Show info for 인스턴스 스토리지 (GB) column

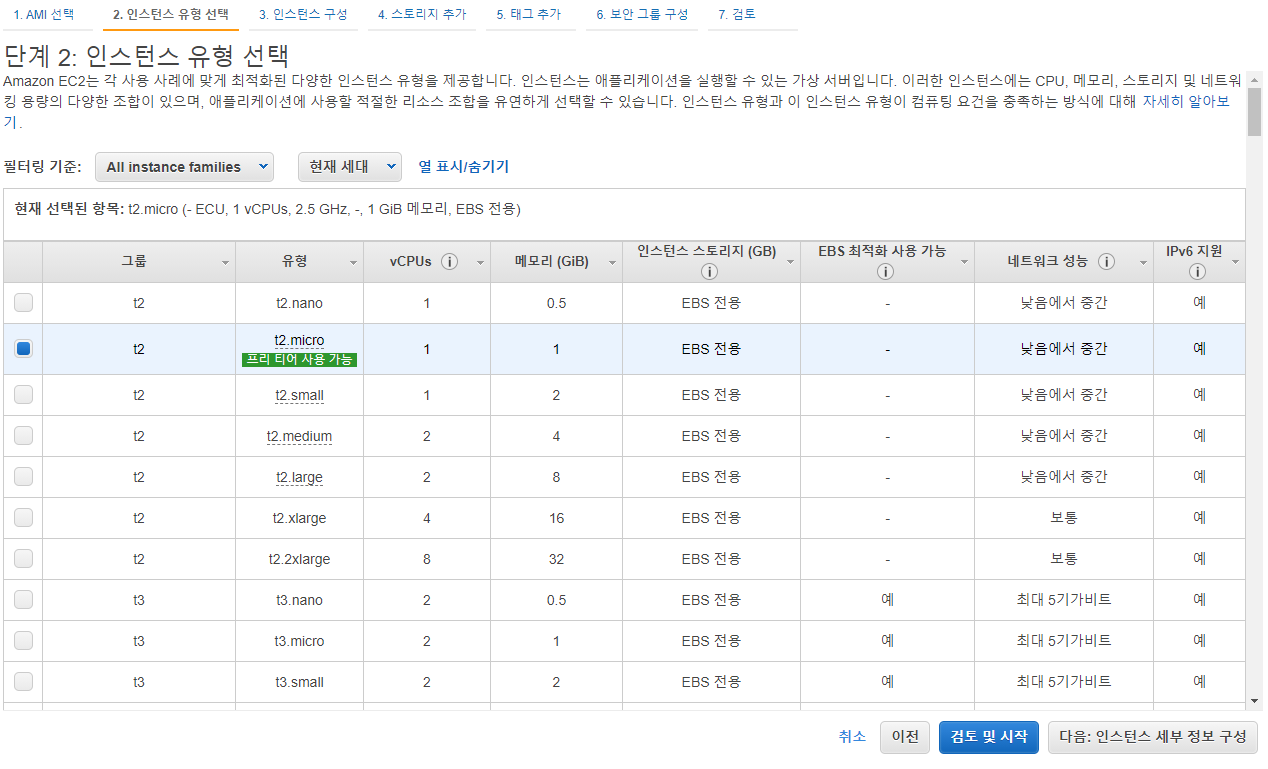tap(710, 271)
